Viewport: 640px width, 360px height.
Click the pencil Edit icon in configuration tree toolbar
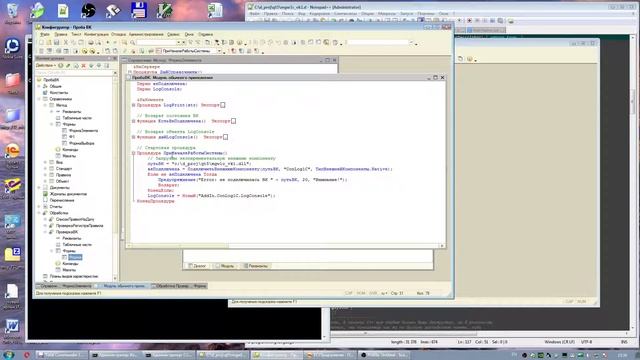click(x=68, y=65)
